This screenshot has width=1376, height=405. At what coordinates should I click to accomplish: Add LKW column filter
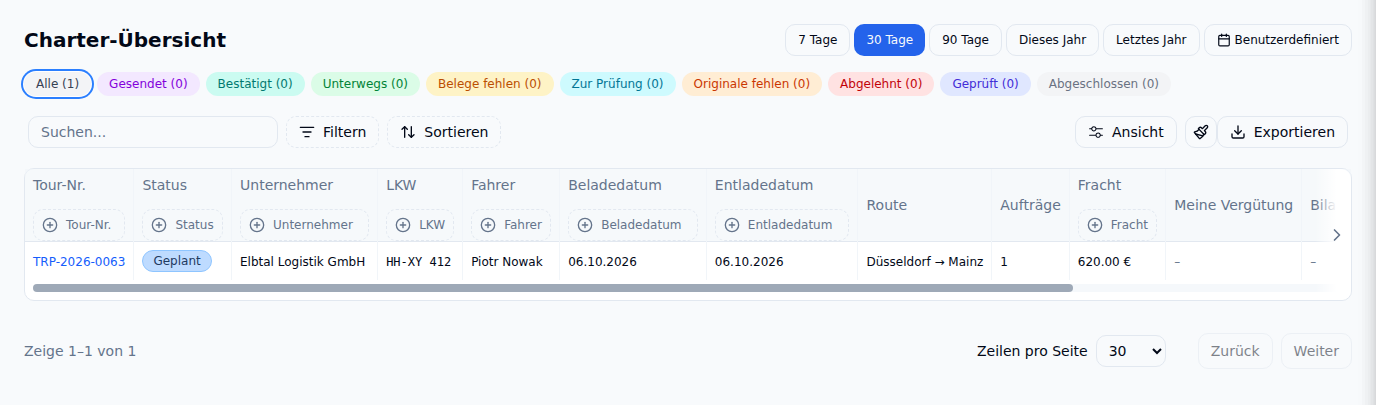(x=420, y=225)
